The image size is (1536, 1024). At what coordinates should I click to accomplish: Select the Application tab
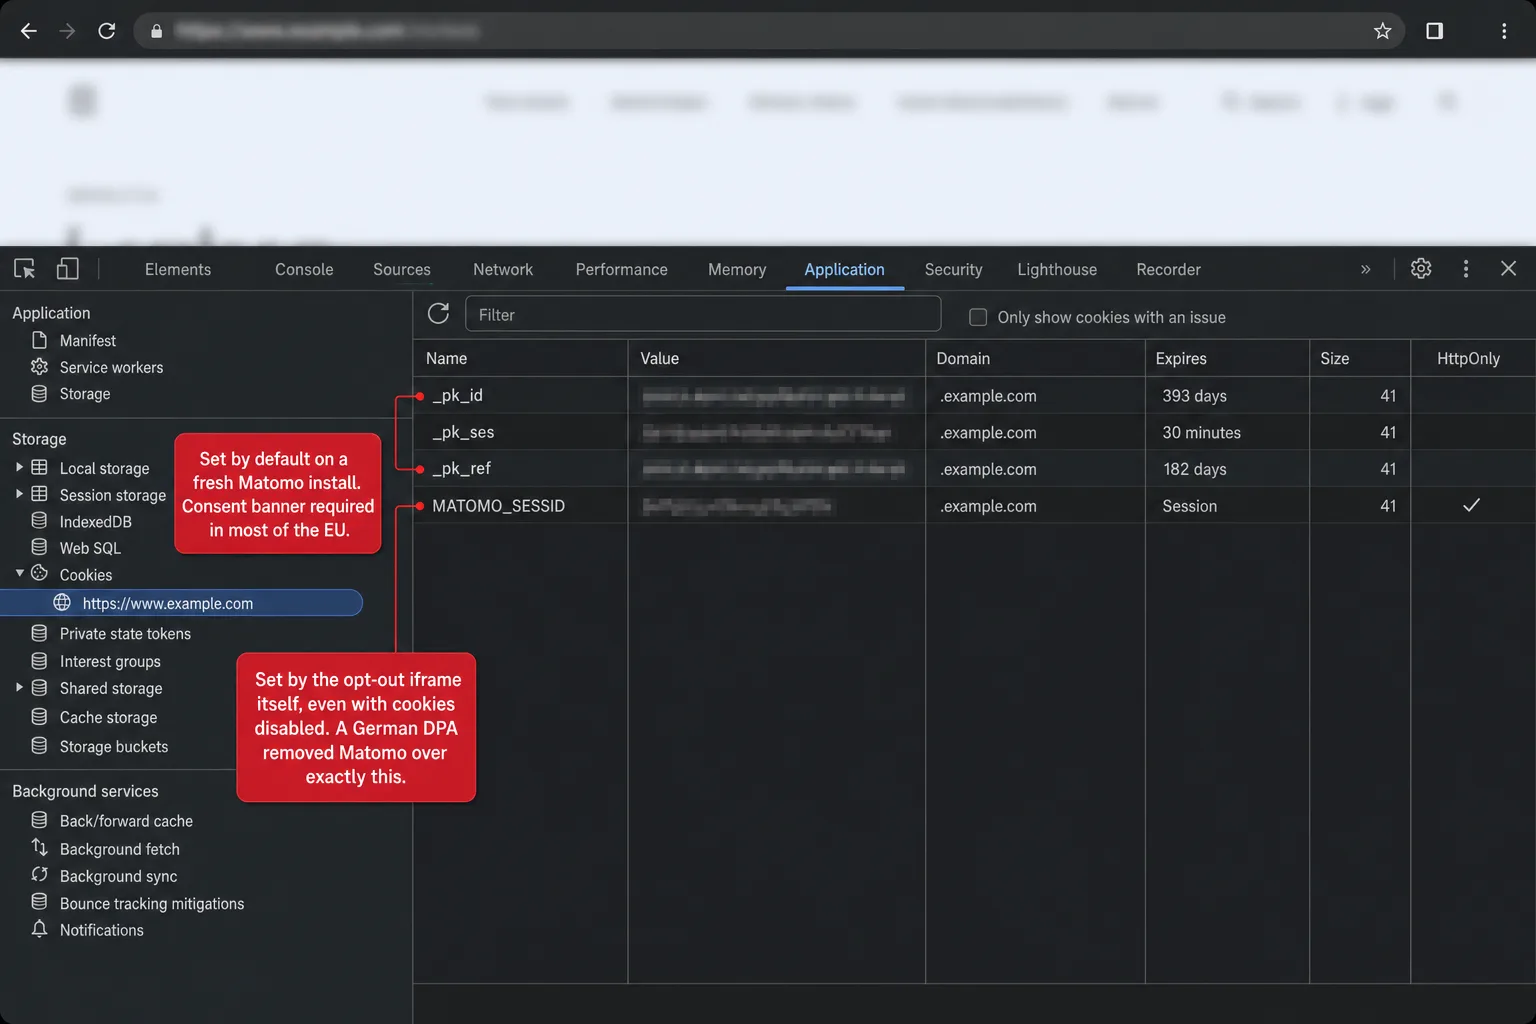[844, 270]
